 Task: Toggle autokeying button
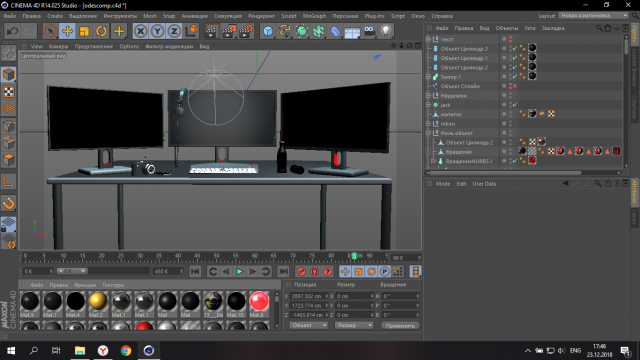click(314, 271)
